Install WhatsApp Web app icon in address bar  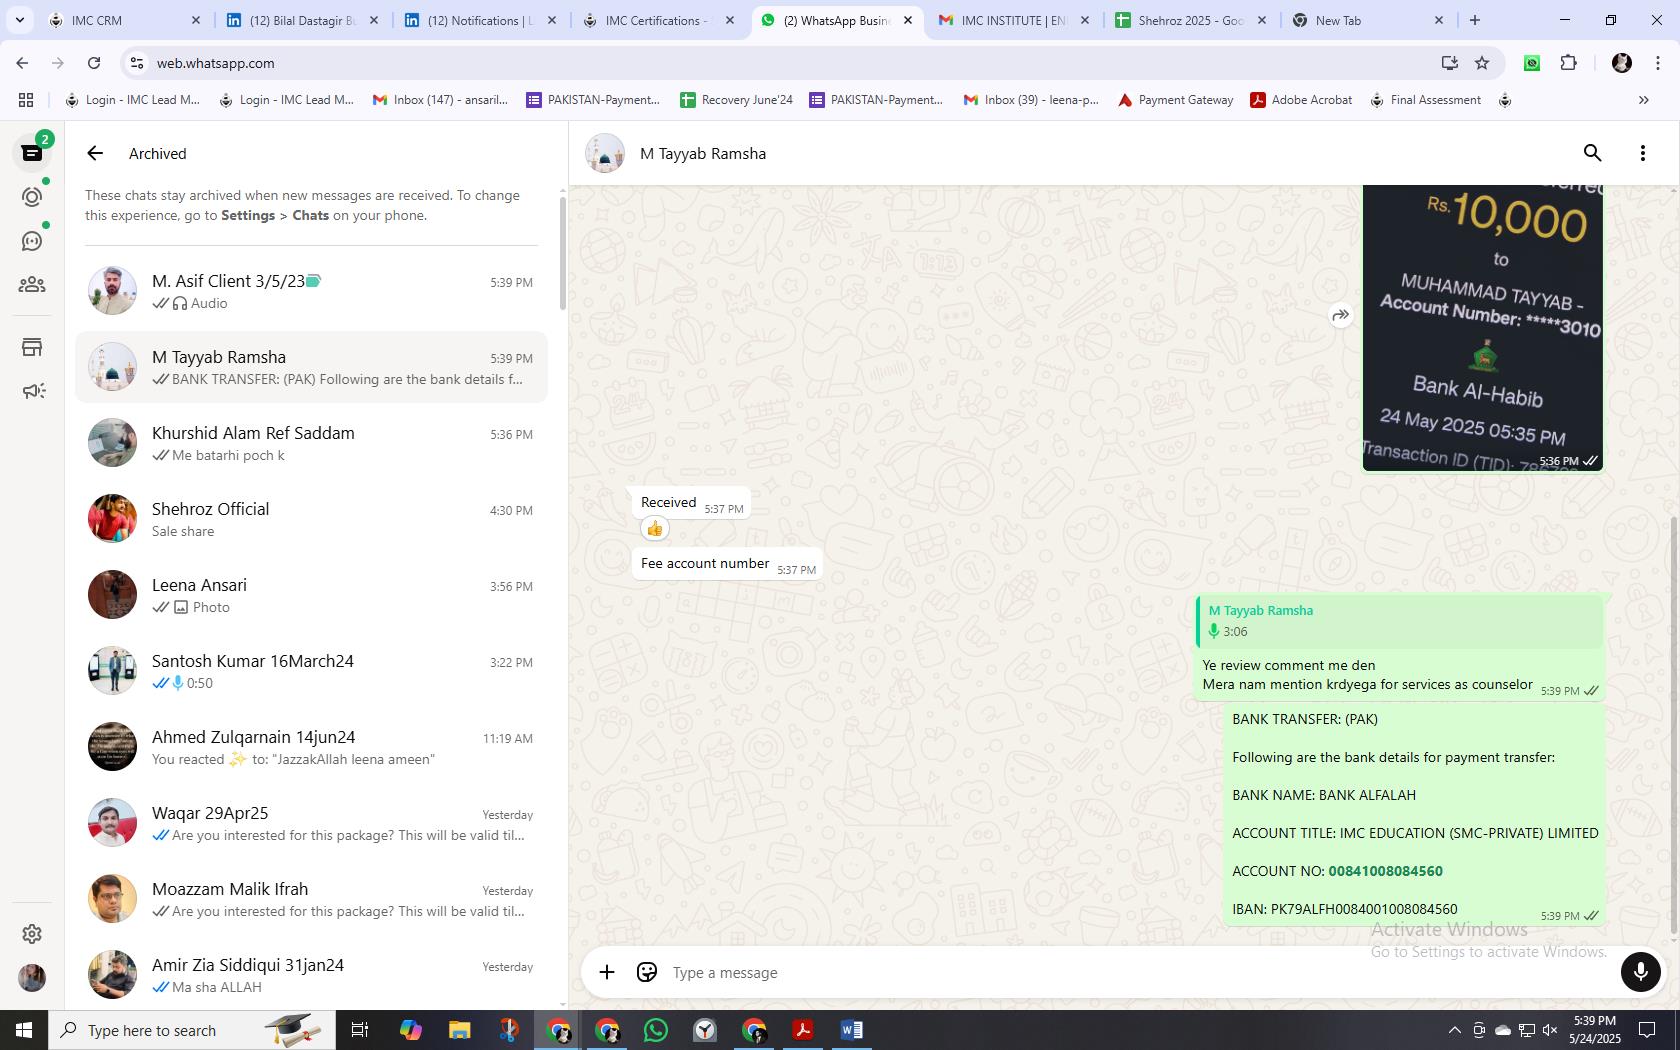1449,63
